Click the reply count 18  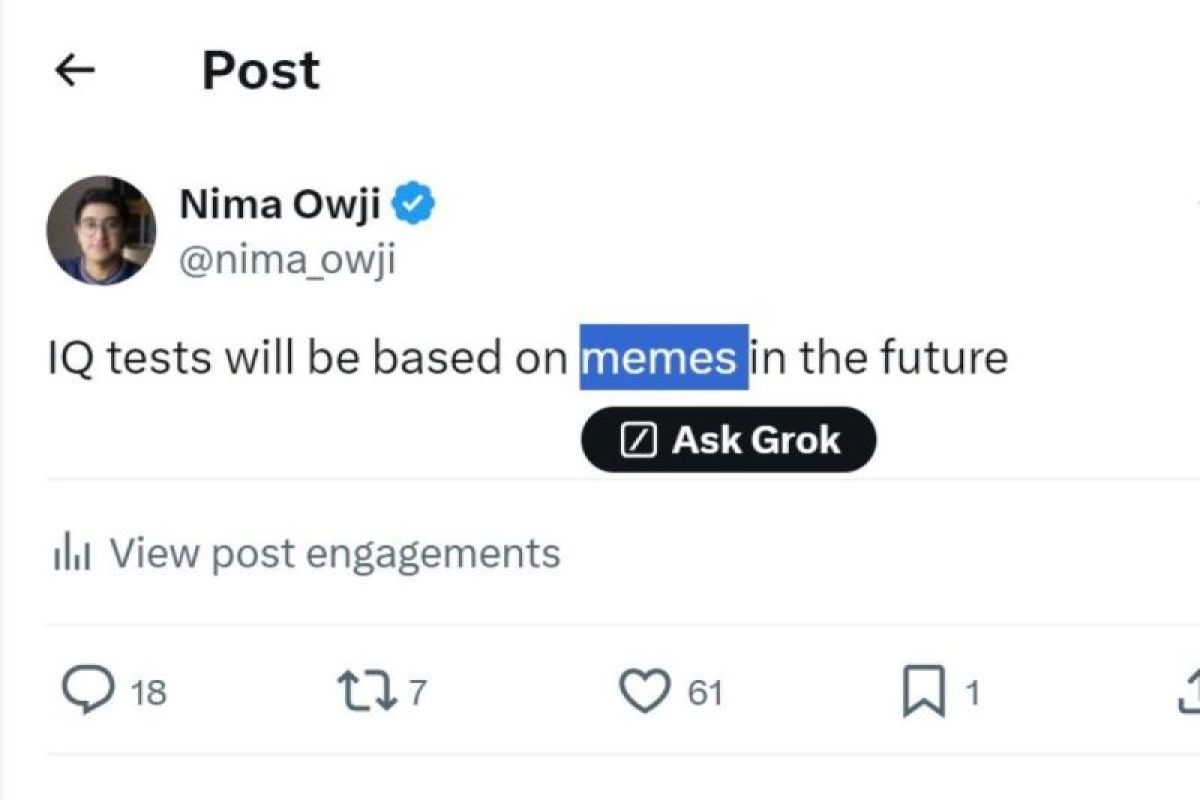(x=148, y=693)
